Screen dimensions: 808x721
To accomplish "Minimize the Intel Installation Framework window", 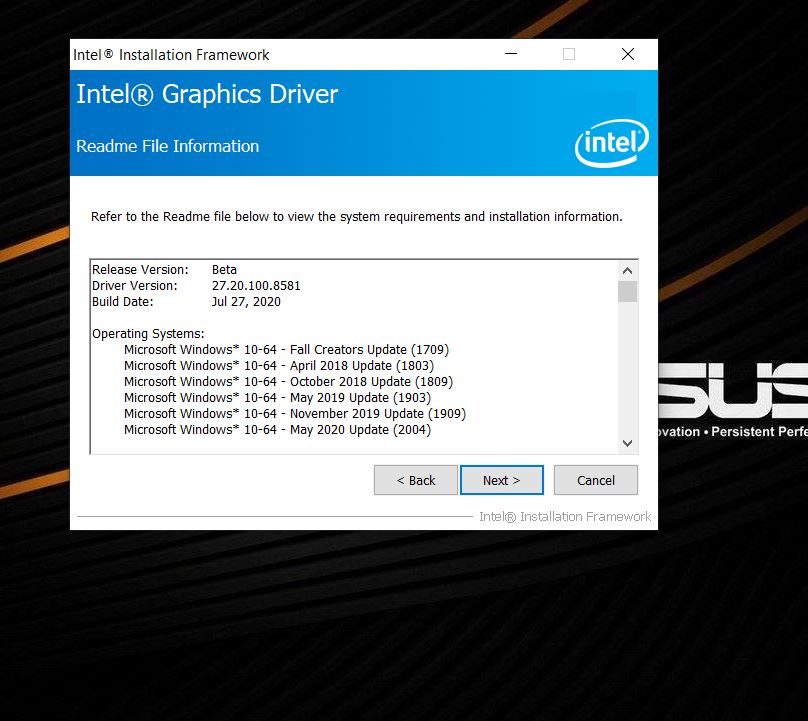I will click(511, 54).
